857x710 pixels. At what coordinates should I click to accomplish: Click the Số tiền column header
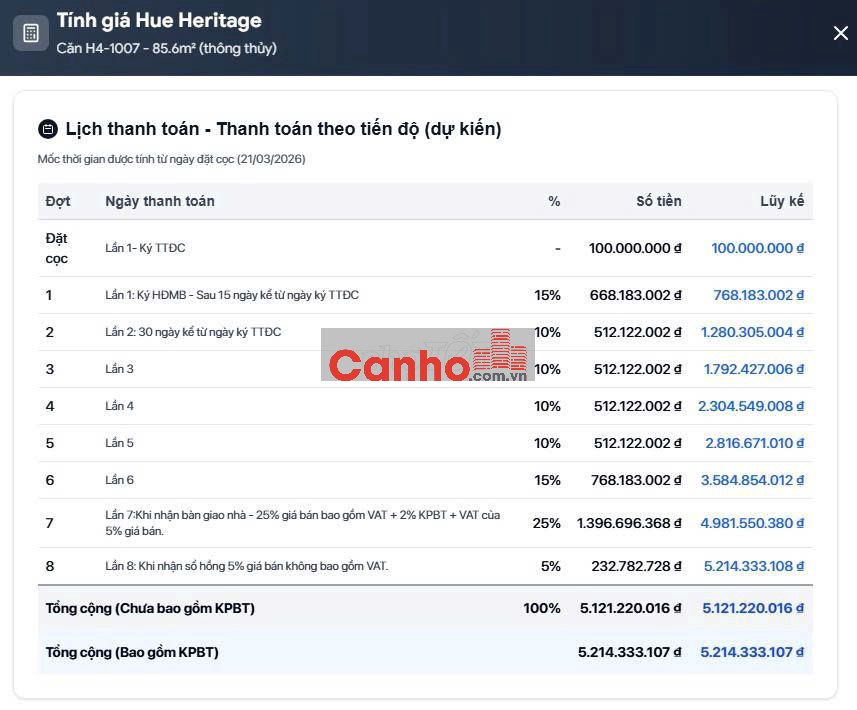658,201
